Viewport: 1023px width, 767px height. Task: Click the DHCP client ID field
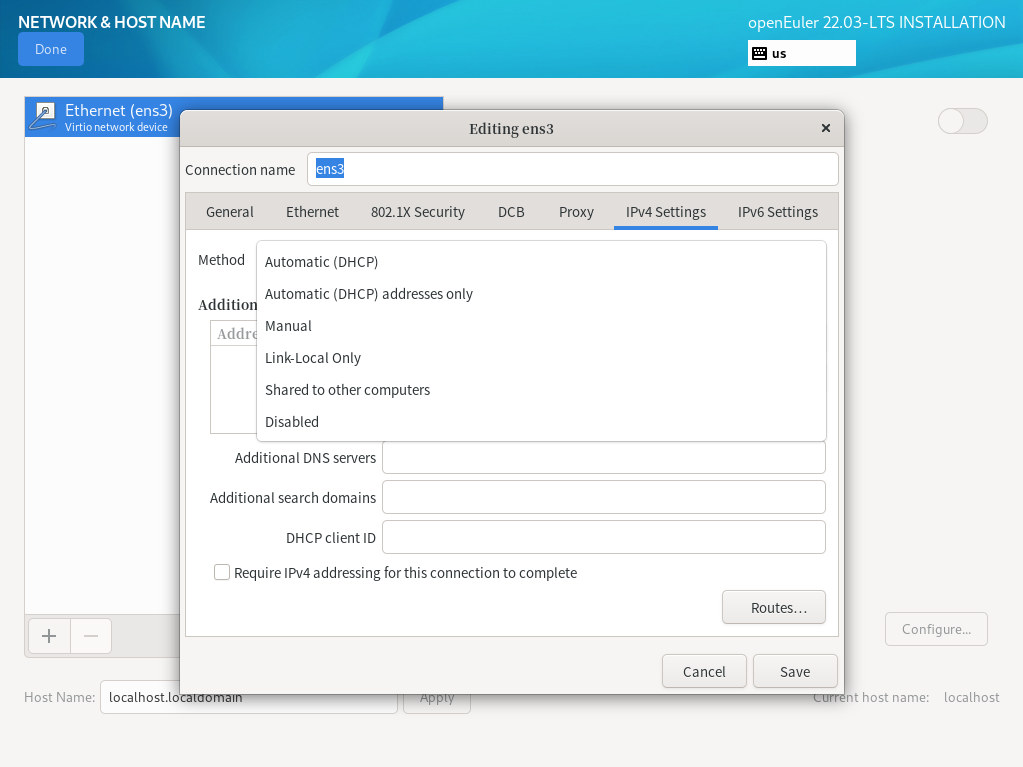click(603, 537)
